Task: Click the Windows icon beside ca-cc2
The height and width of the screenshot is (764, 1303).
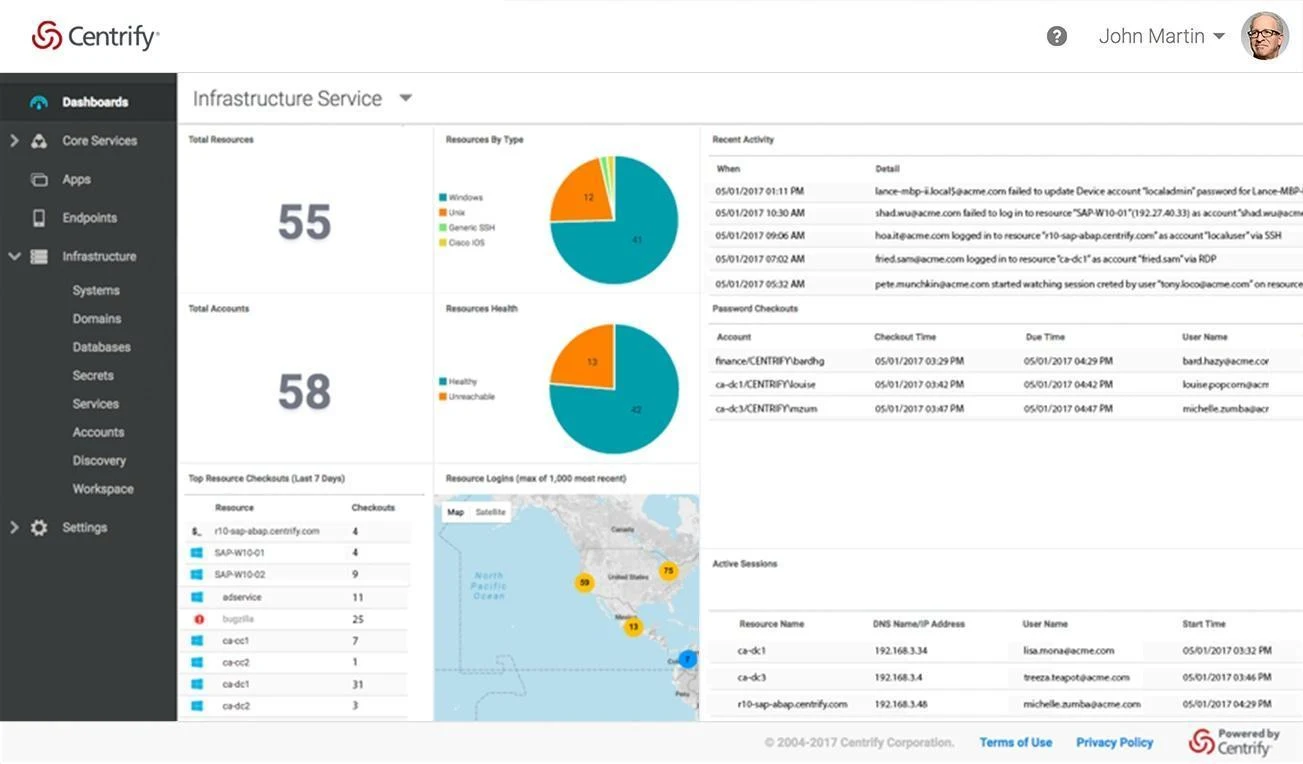Action: tap(197, 662)
